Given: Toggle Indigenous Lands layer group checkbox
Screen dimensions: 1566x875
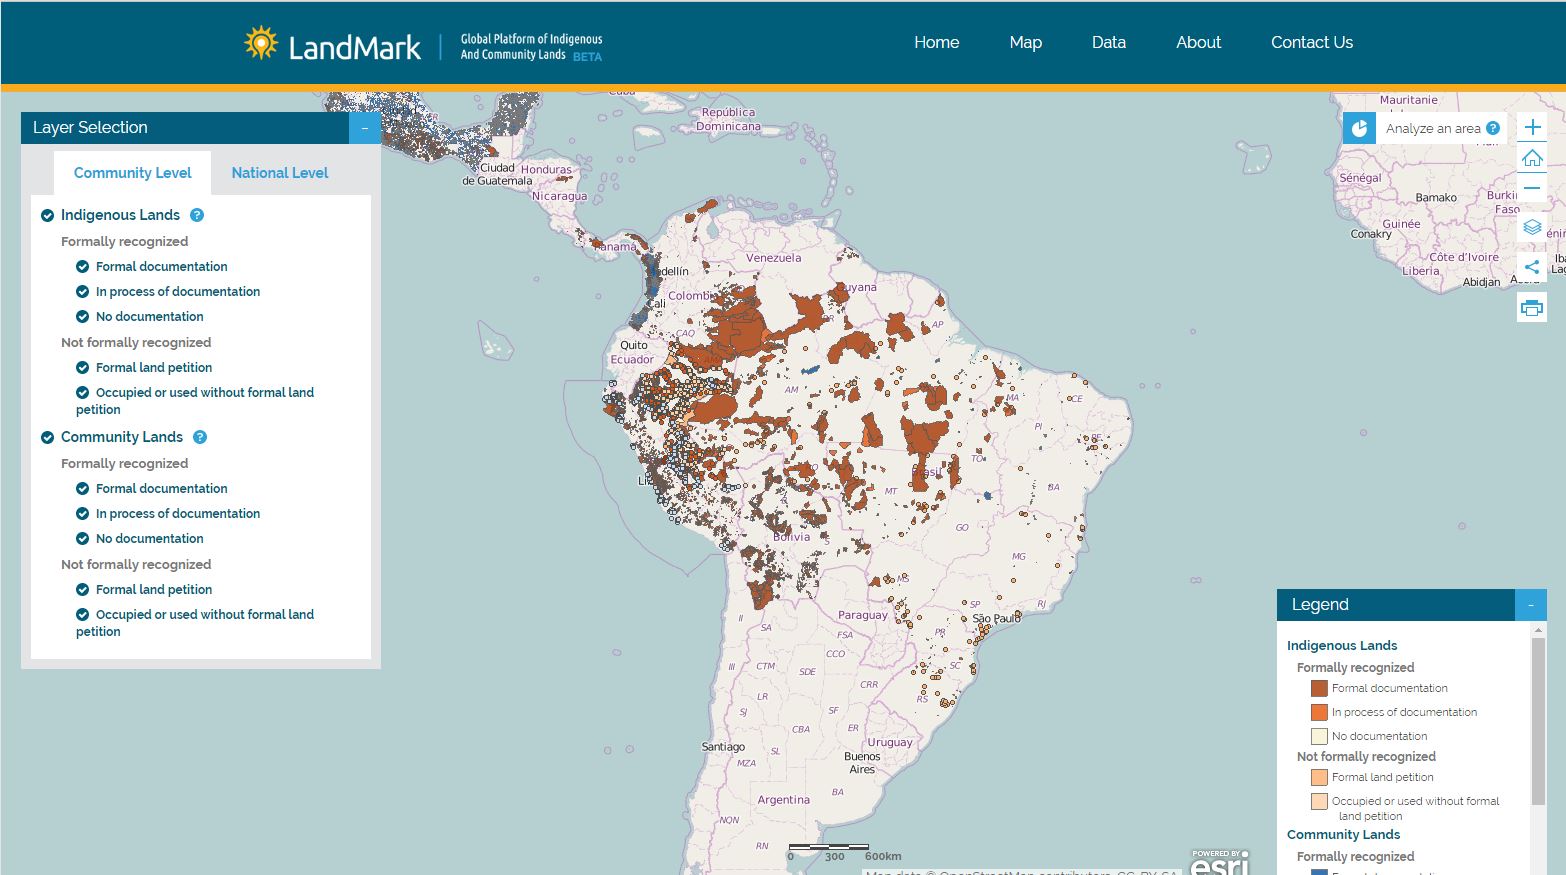Looking at the screenshot, I should 47,215.
